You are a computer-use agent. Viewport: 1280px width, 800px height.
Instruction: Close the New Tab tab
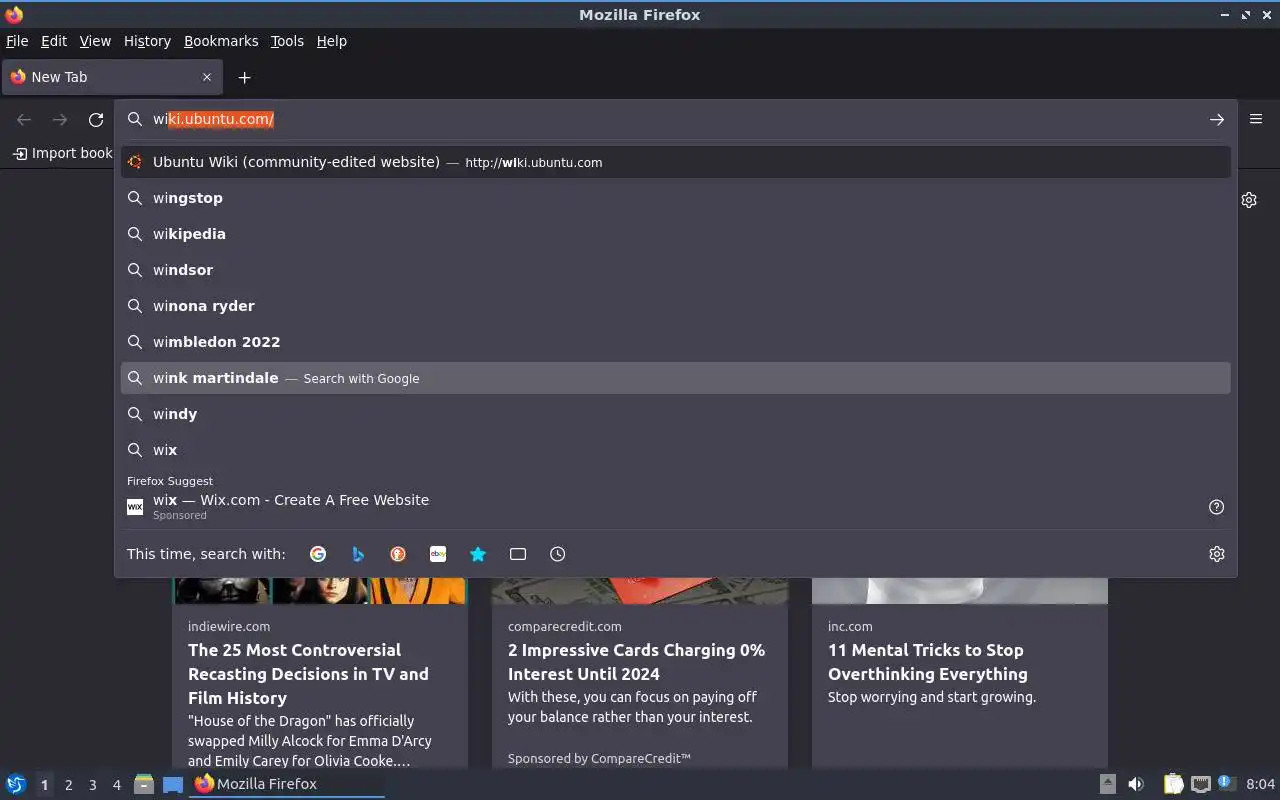tap(207, 77)
